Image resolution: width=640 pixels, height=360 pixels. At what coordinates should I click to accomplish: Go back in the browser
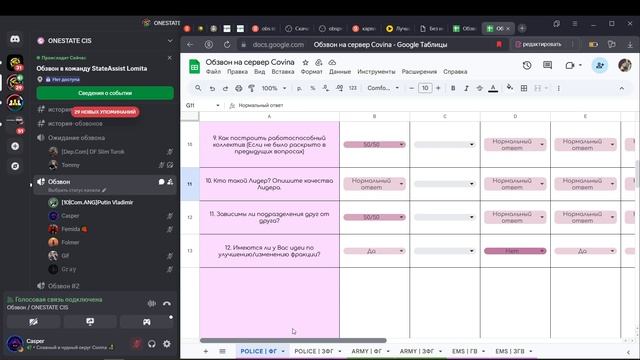click(x=190, y=44)
